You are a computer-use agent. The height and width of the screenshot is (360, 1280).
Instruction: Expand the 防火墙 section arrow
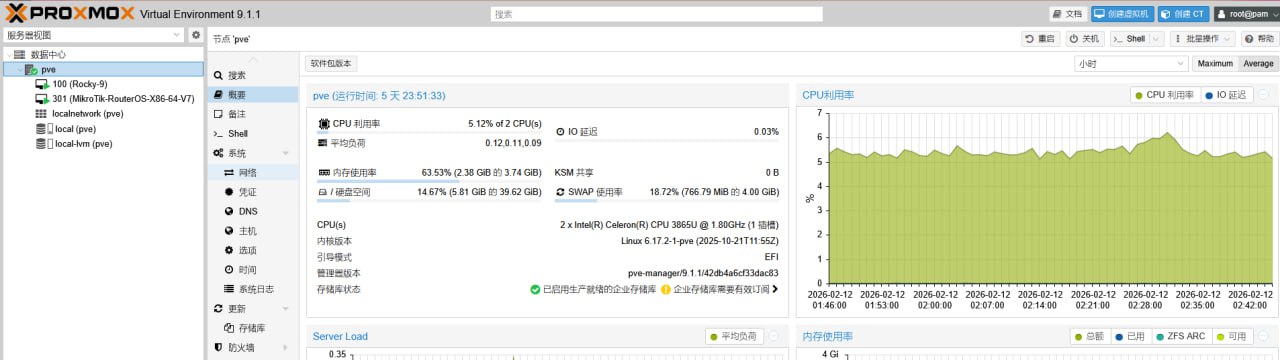[285, 348]
